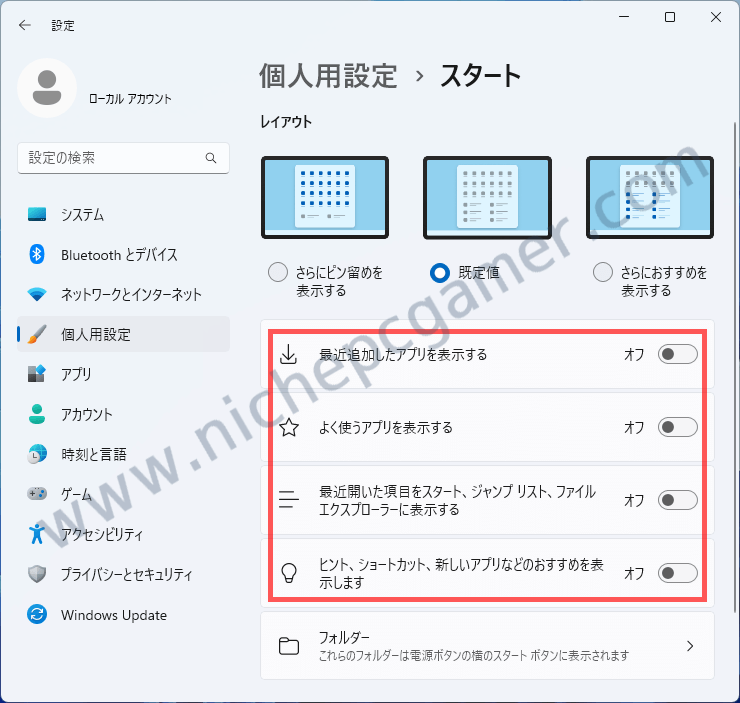Open 時刻と言語 category

[123, 454]
